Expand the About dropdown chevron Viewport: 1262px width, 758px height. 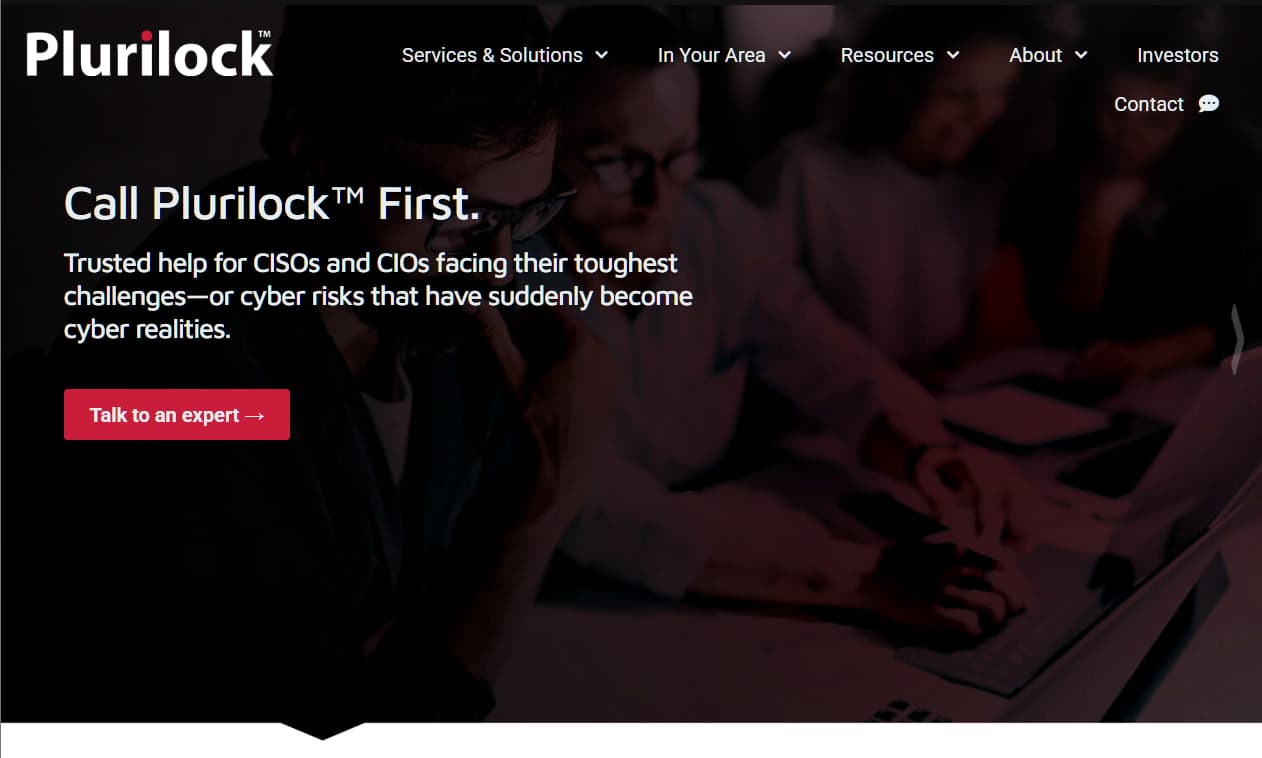pyautogui.click(x=1081, y=55)
